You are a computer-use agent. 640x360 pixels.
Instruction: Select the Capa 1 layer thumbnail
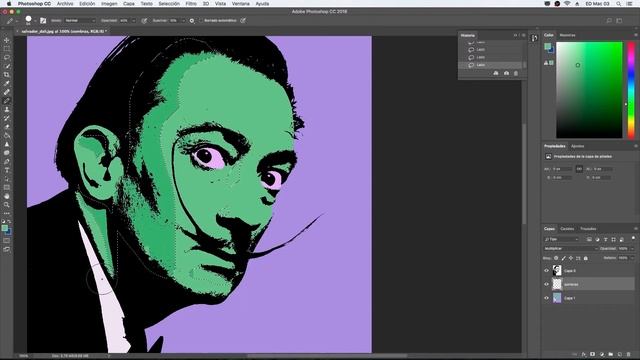(x=557, y=298)
